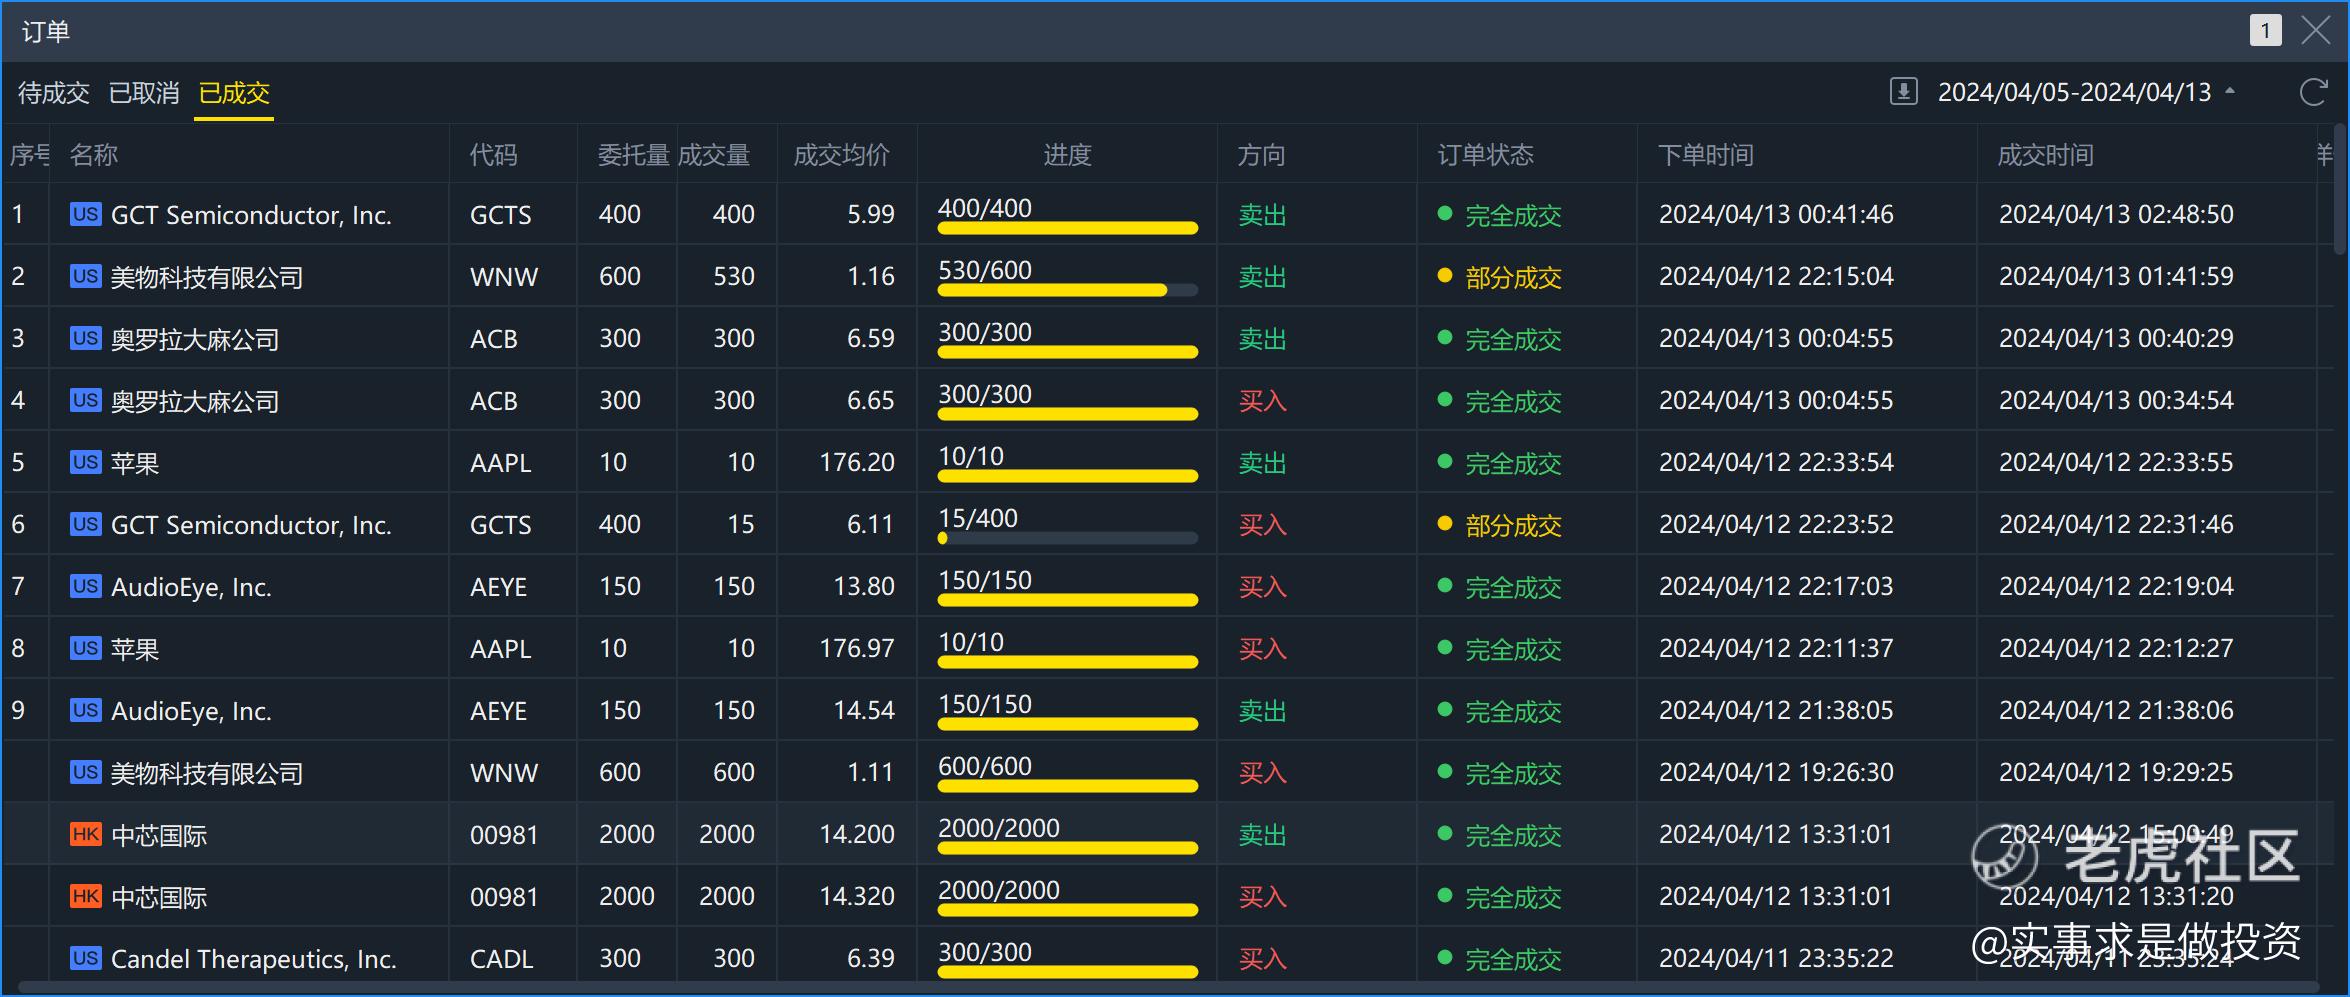2350x997 pixels.
Task: Click the US market badge for WNW row 2
Action: coord(85,276)
